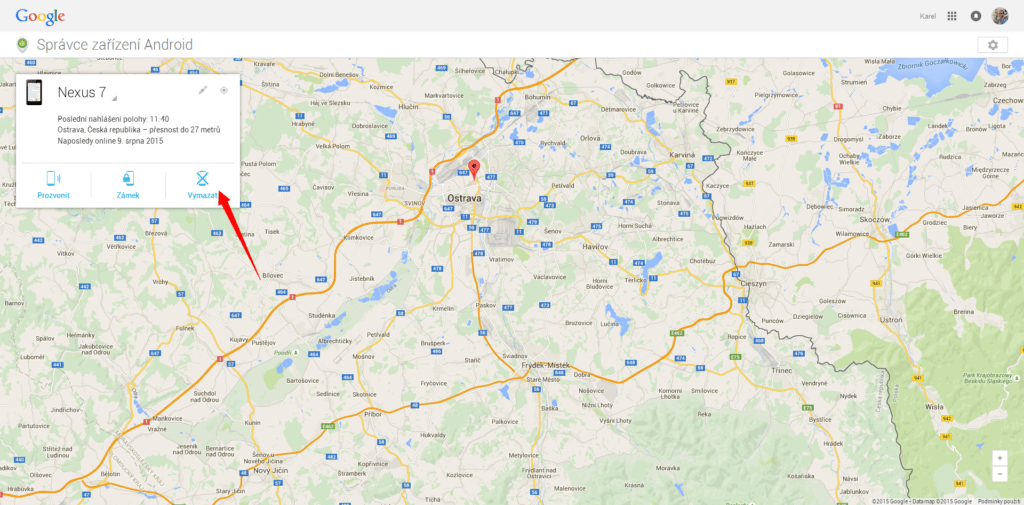
Task: Open the notifications bell icon
Action: tap(976, 16)
